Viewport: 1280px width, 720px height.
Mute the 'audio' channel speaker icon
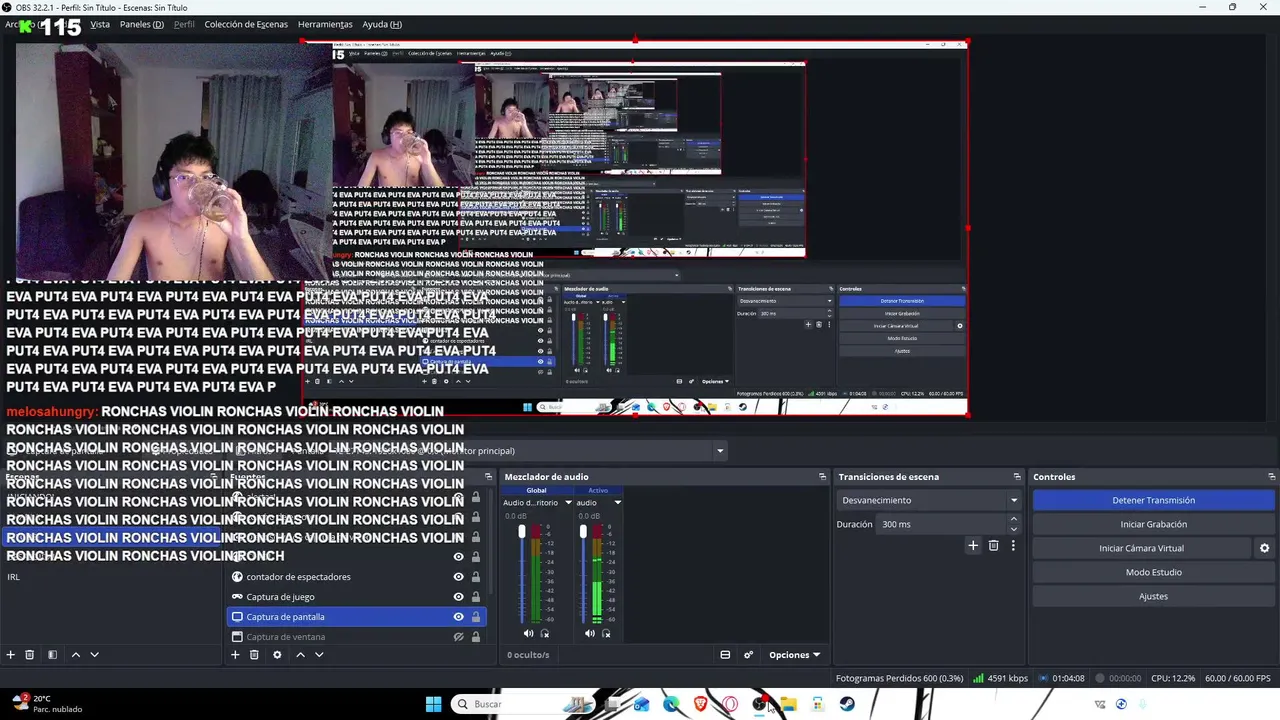589,633
